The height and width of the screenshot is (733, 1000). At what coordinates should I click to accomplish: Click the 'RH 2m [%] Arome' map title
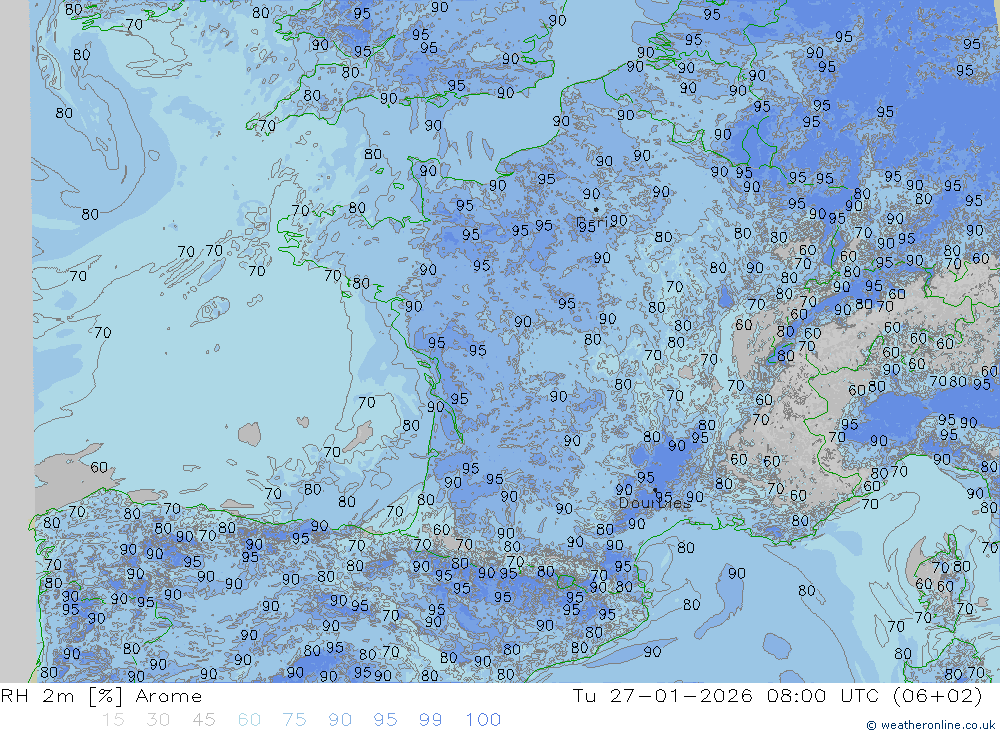click(x=101, y=696)
